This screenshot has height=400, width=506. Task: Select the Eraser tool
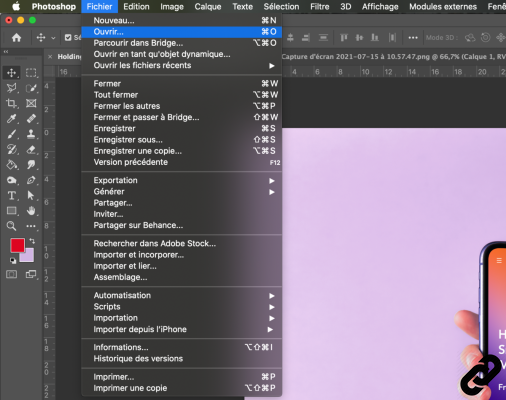tap(31, 149)
